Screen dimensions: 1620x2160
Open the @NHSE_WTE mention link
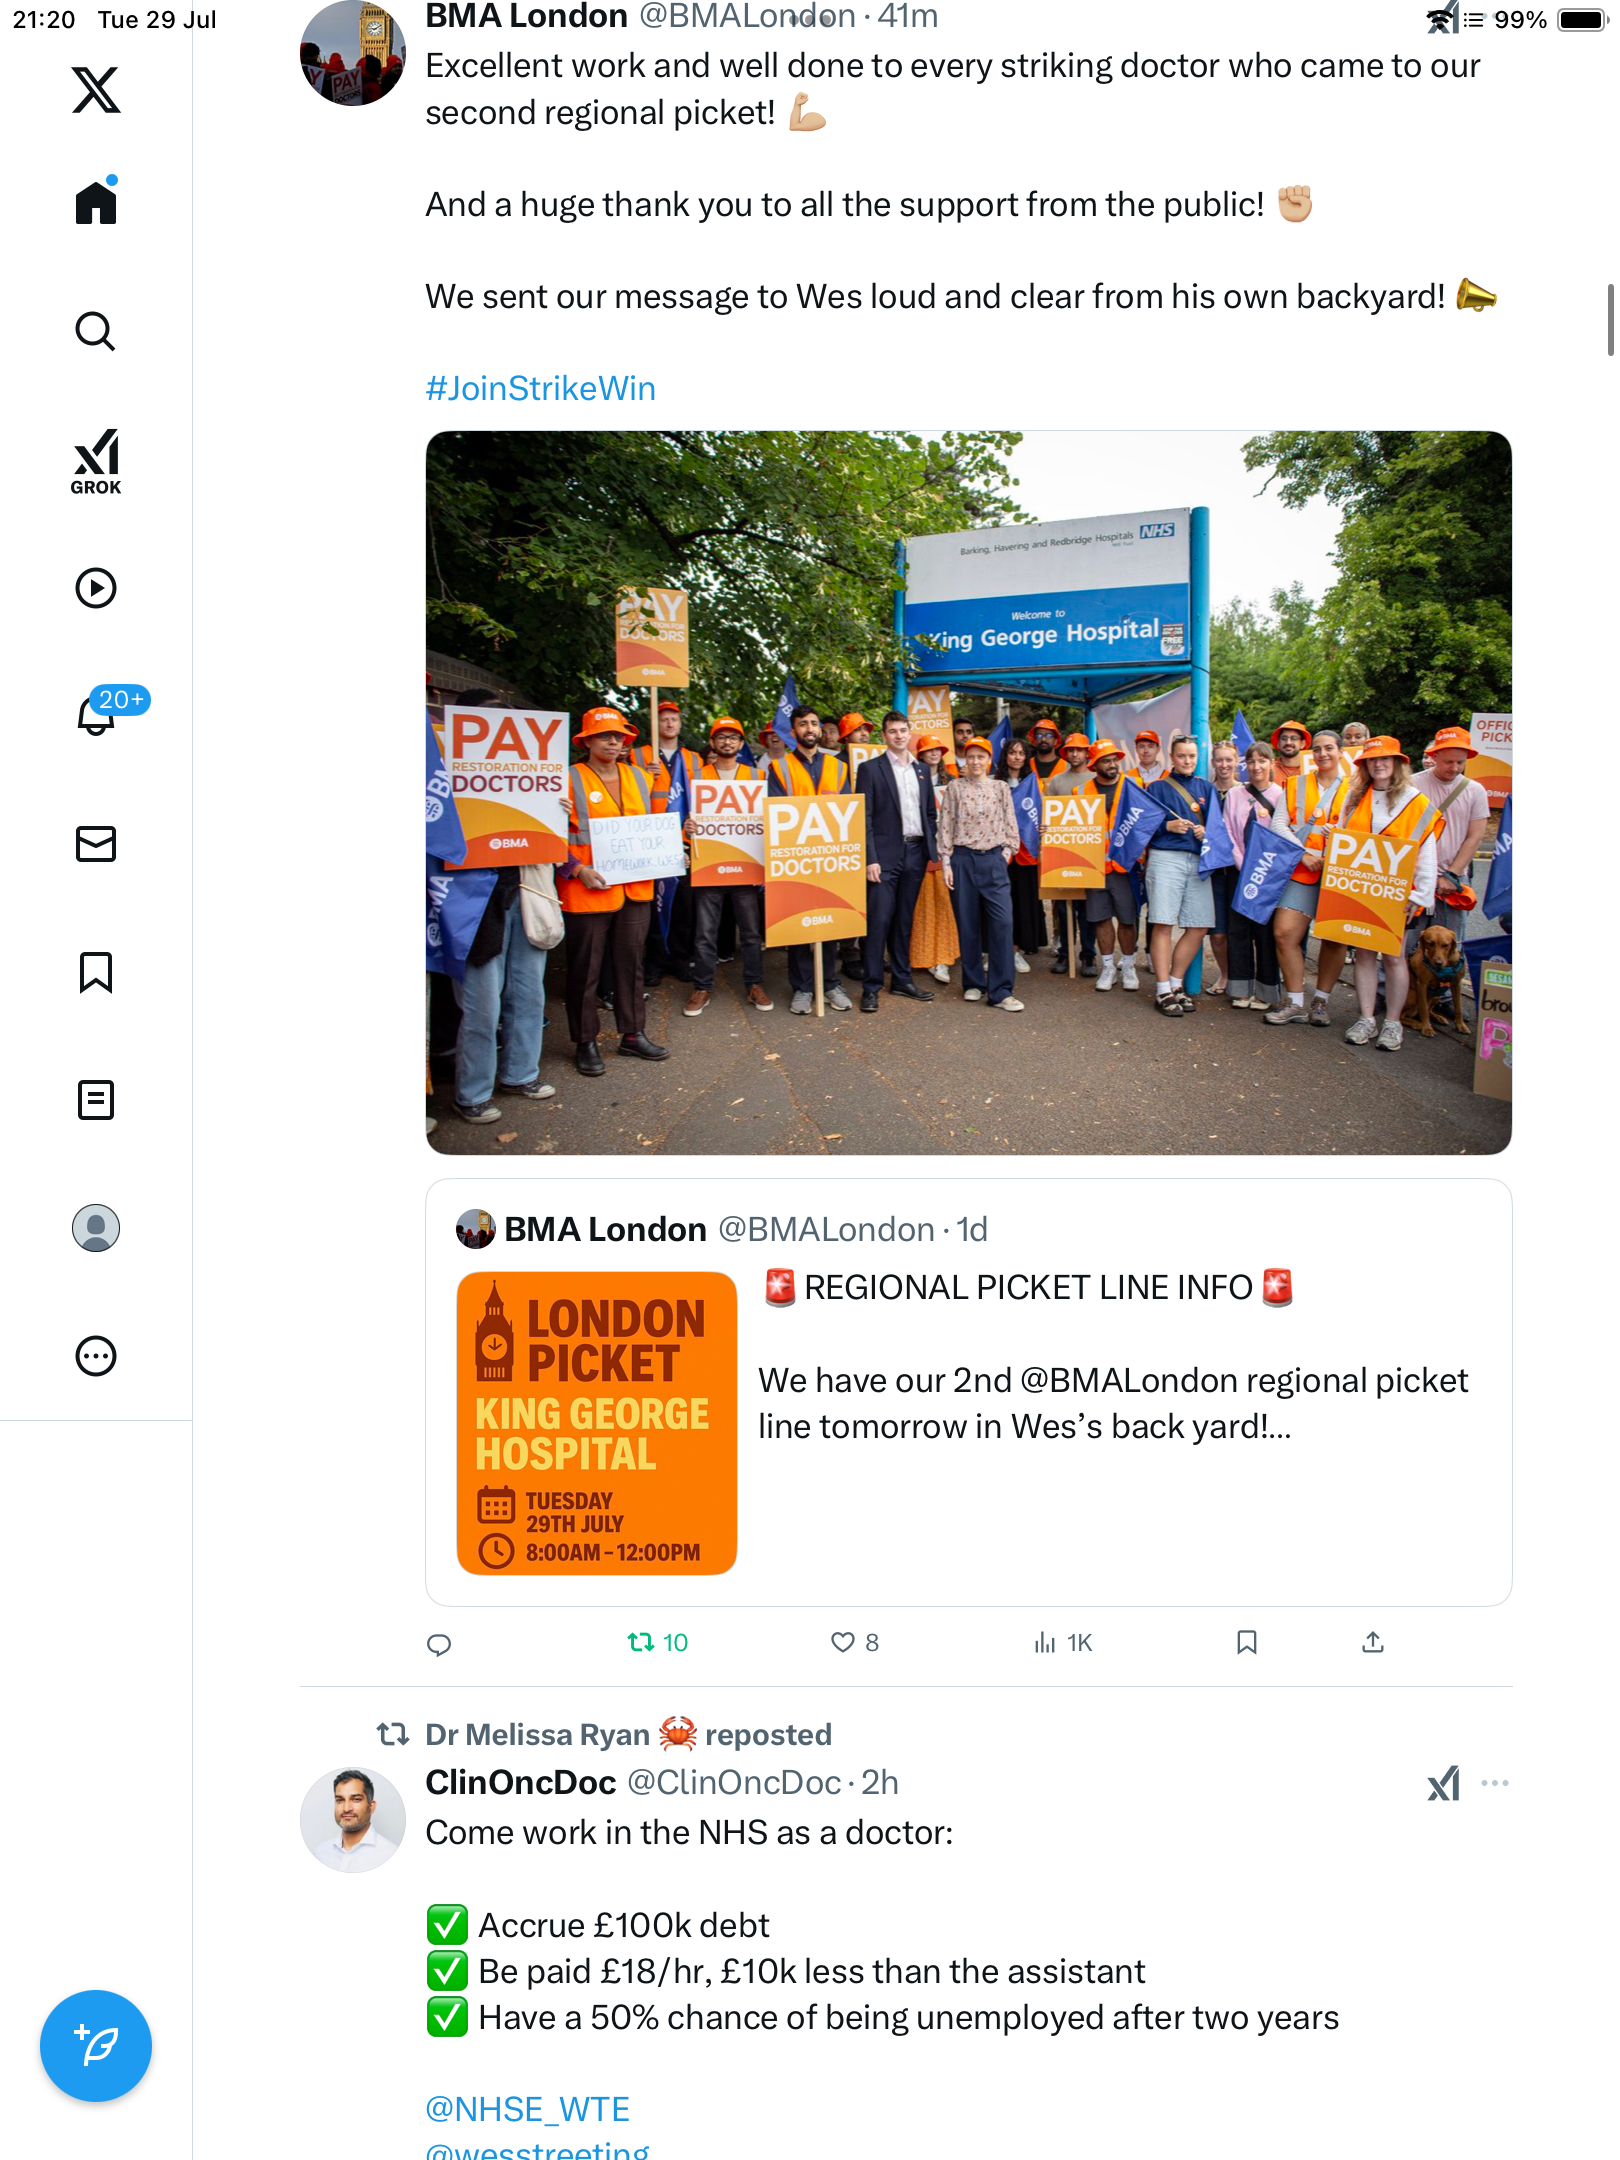coord(528,2109)
